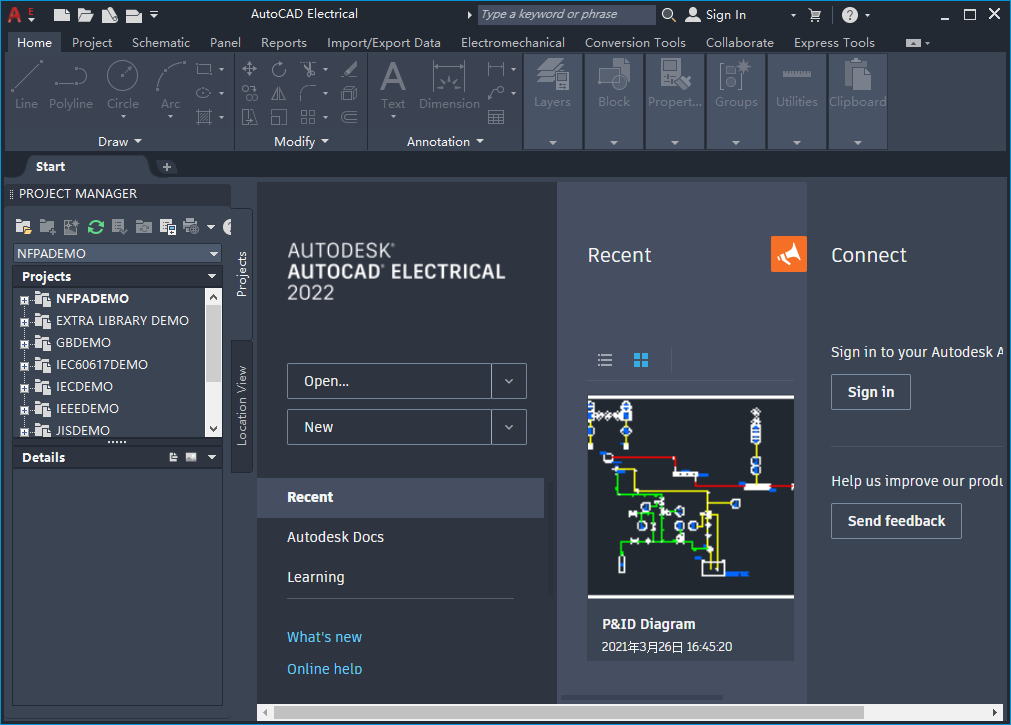The width and height of the screenshot is (1011, 725).
Task: Click the Autodesk App Store cart icon
Action: pos(815,15)
